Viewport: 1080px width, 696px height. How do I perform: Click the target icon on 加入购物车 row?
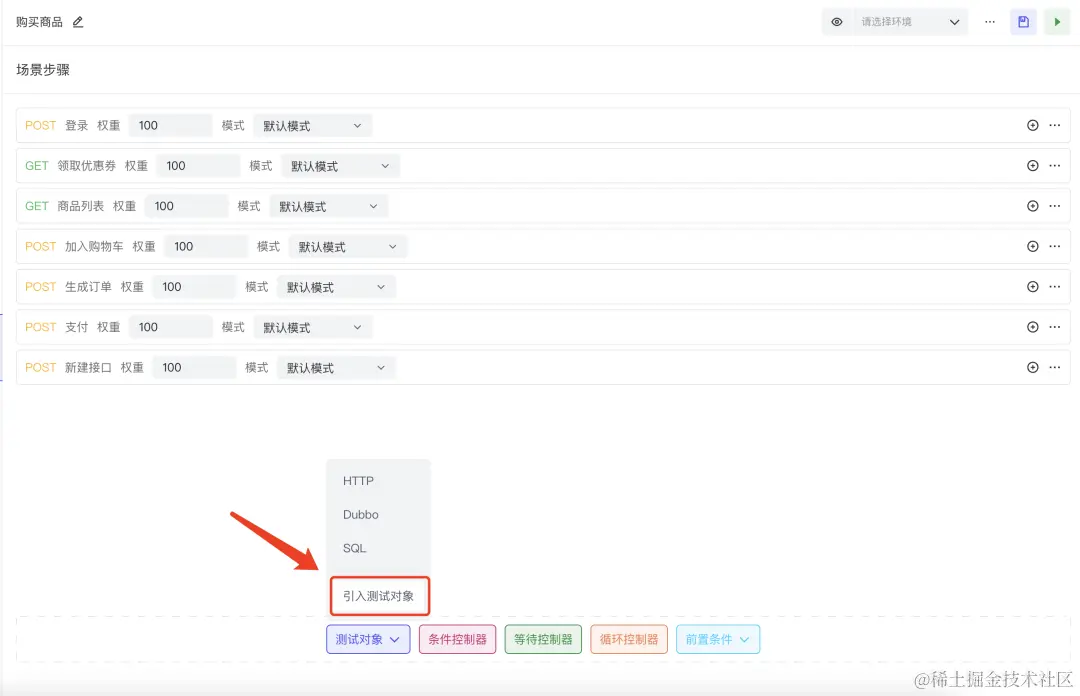coord(1032,246)
